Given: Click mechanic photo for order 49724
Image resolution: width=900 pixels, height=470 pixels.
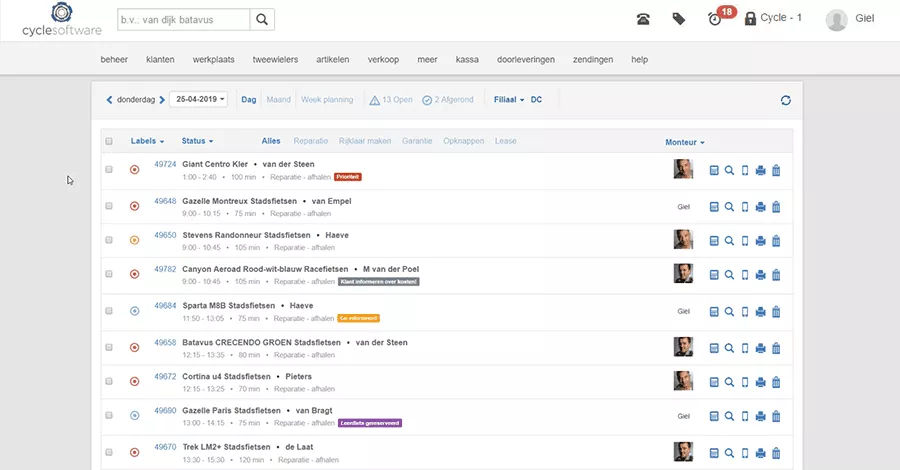Looking at the screenshot, I should (683, 169).
